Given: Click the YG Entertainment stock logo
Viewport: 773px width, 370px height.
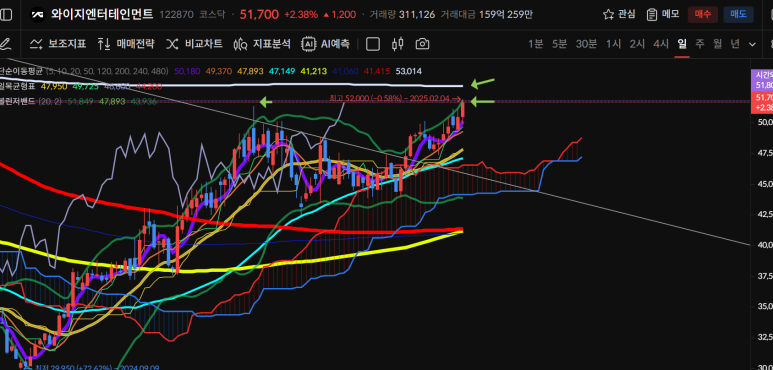Looking at the screenshot, I should [x=37, y=15].
